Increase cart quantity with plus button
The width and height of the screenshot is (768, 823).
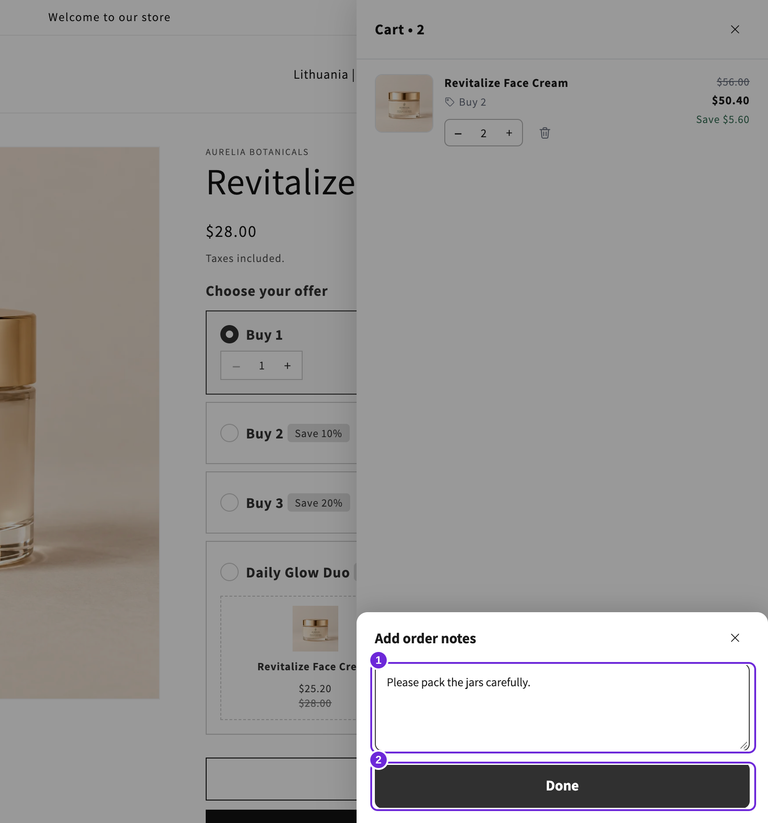[509, 133]
